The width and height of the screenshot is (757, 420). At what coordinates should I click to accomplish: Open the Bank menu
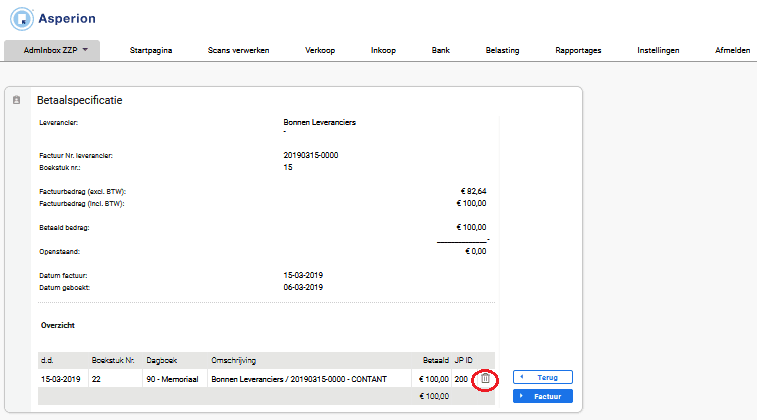pos(440,50)
